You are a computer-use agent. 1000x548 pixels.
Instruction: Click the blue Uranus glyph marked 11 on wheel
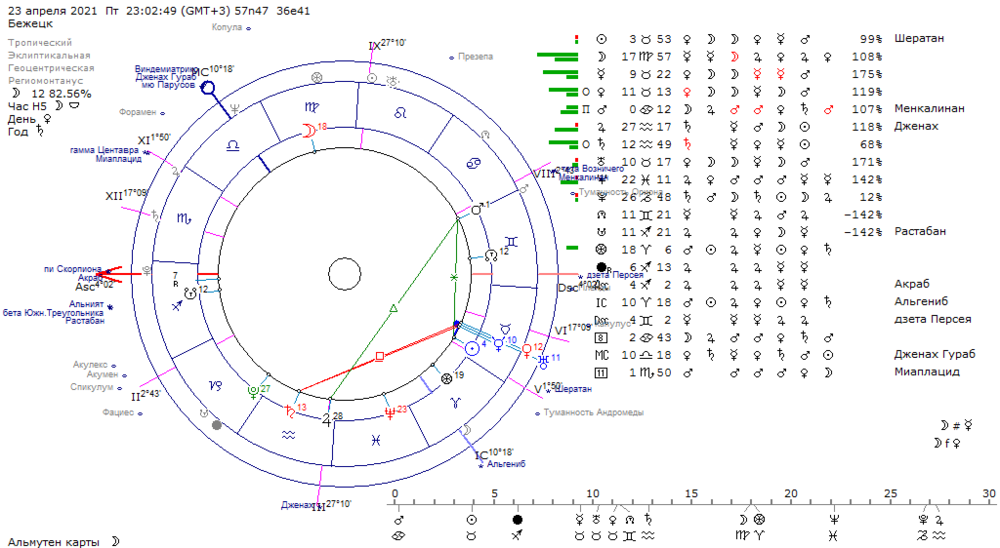(543, 361)
